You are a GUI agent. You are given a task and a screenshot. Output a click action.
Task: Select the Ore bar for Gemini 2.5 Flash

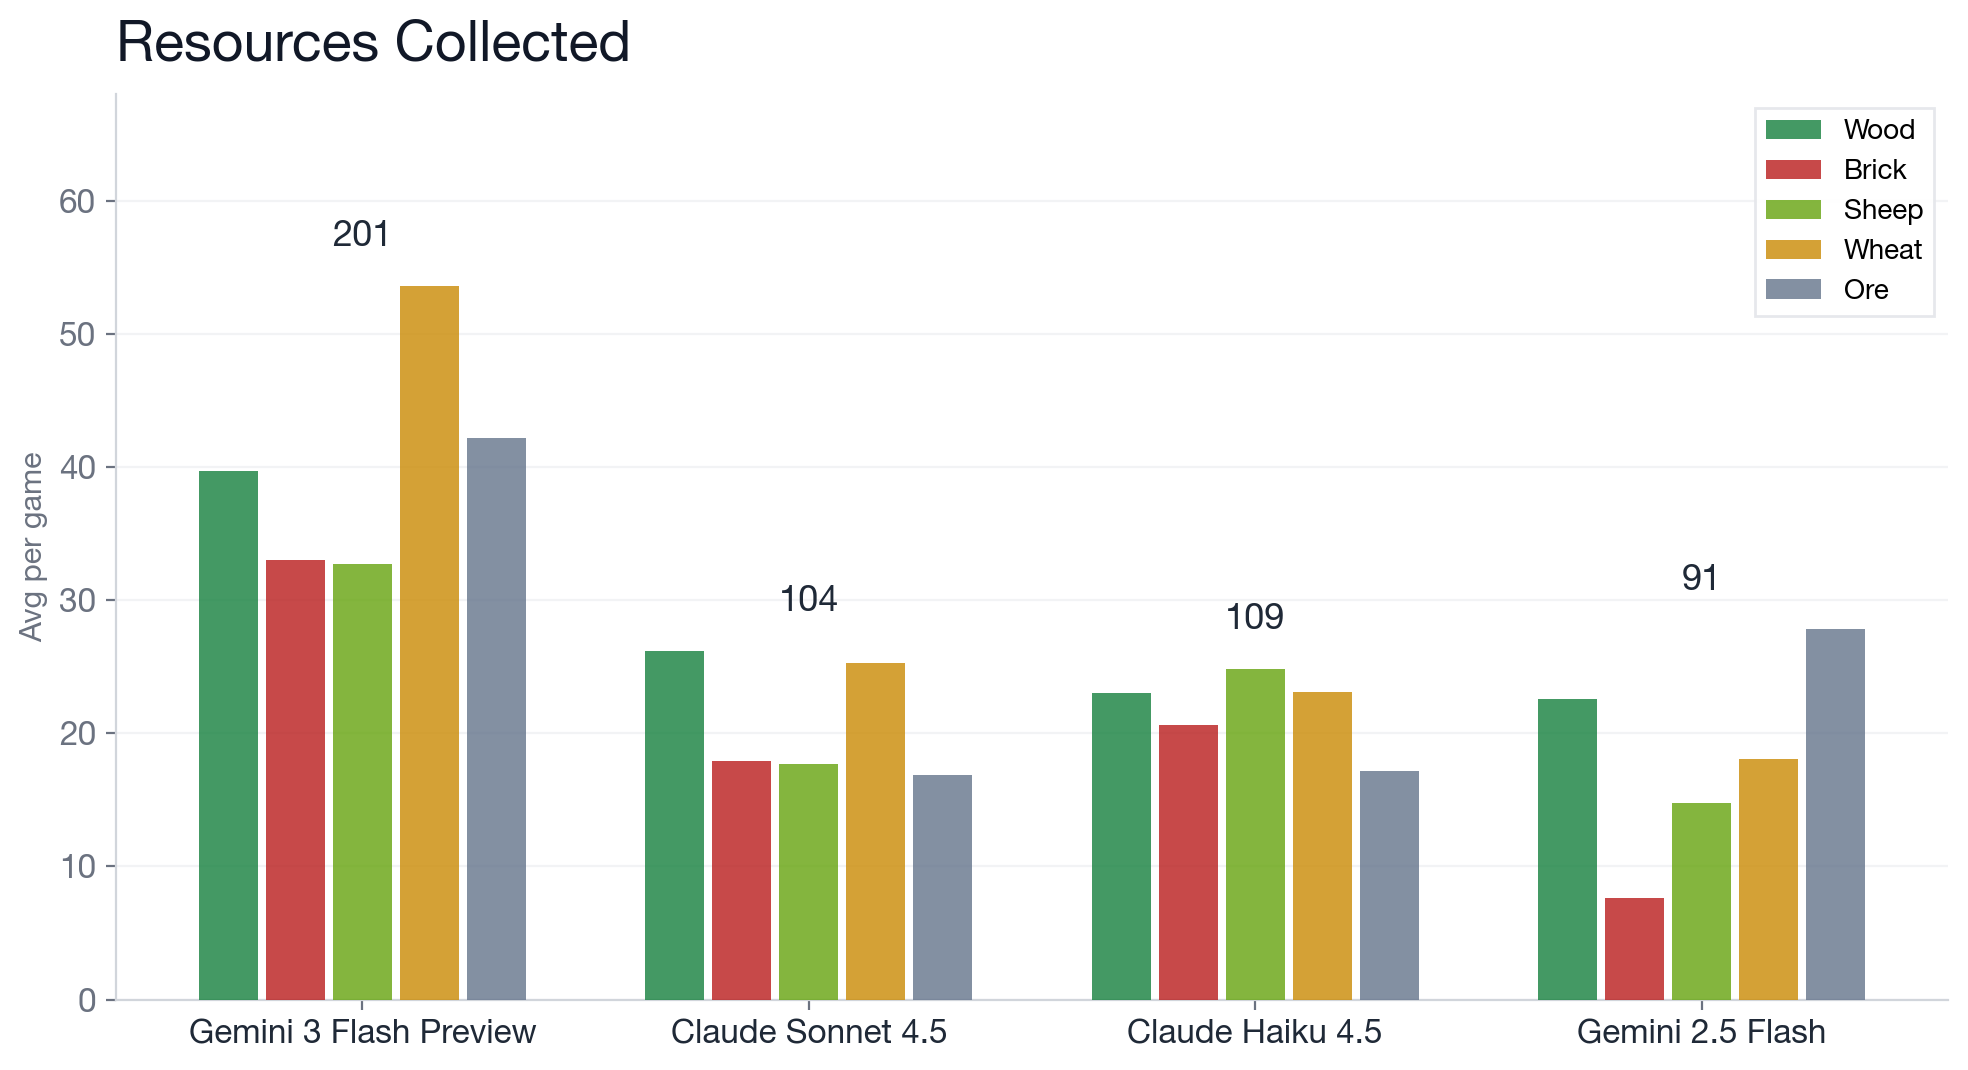(1835, 814)
